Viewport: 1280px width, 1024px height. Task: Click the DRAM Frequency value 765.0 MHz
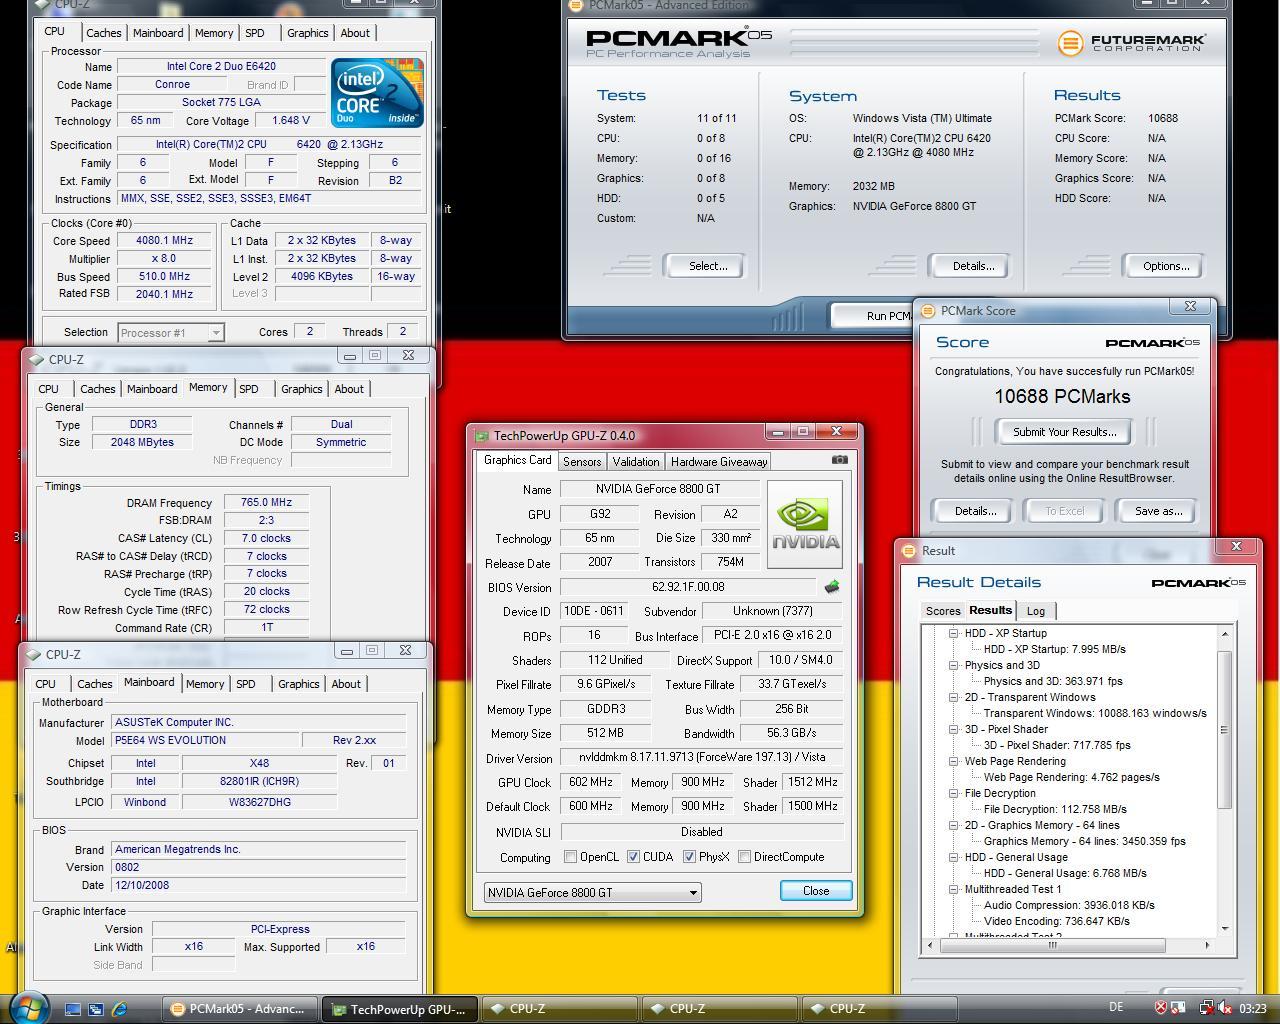[266, 503]
